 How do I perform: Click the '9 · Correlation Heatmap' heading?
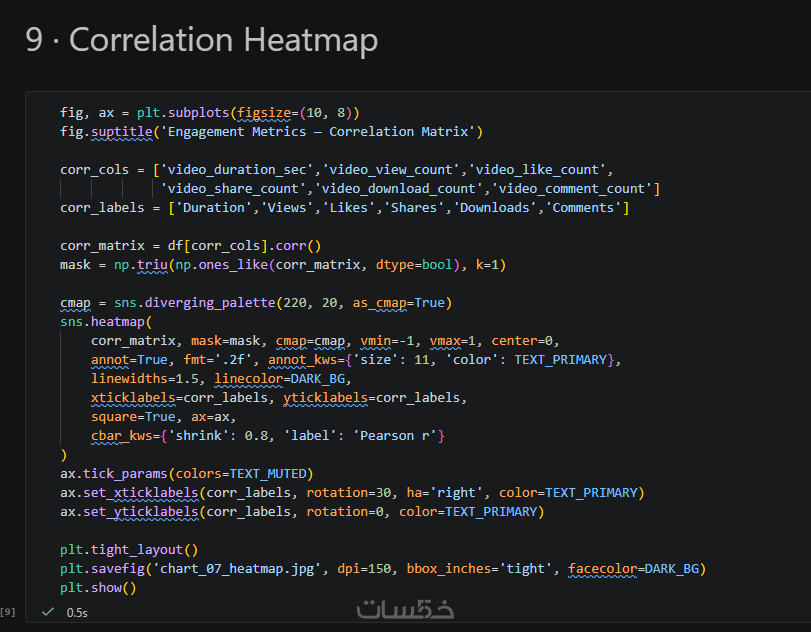click(x=202, y=40)
